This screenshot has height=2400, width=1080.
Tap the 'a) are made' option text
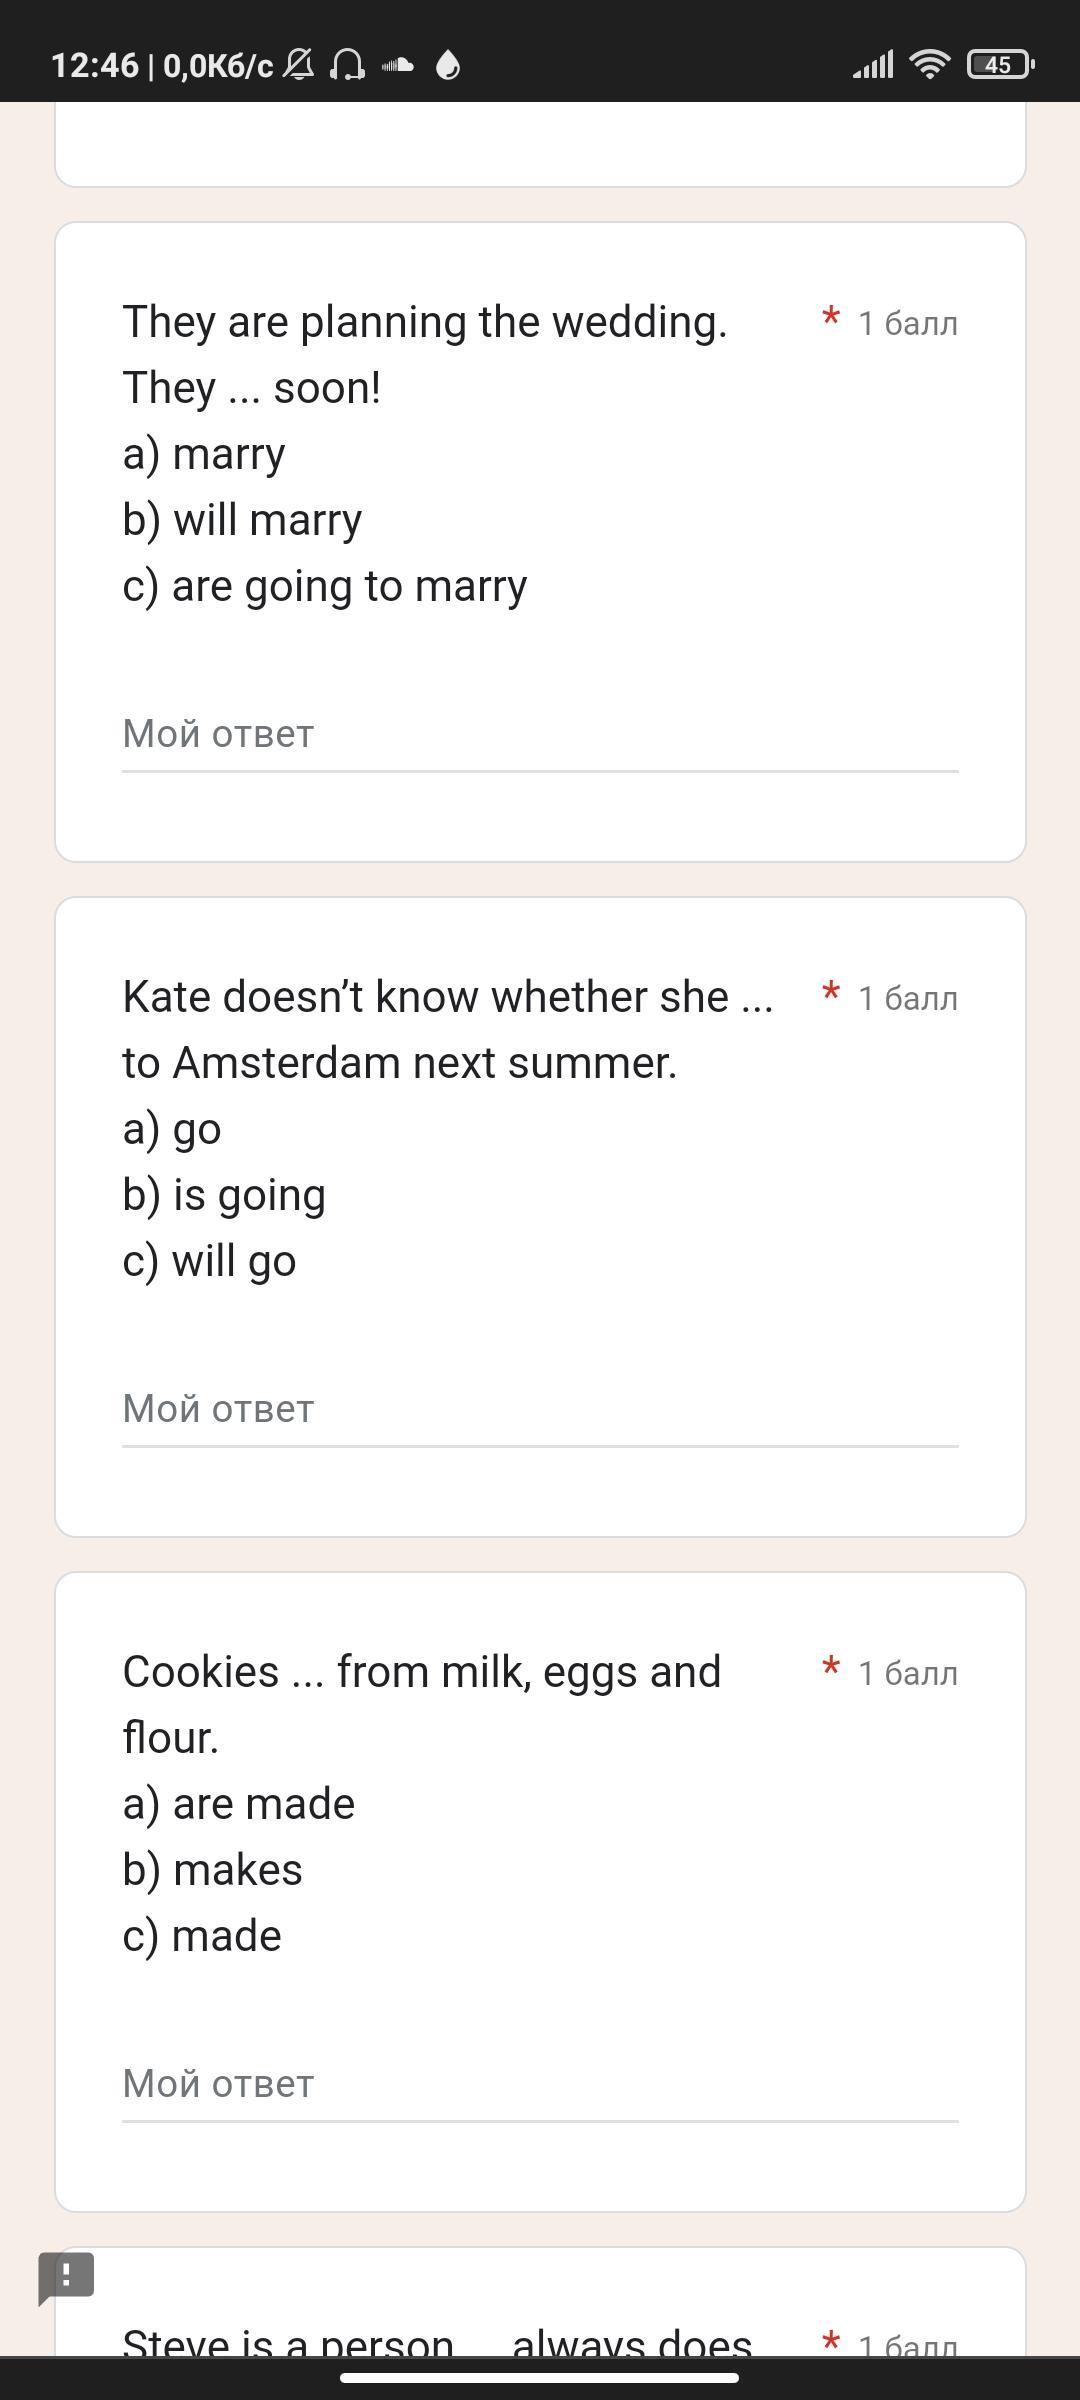[239, 1805]
